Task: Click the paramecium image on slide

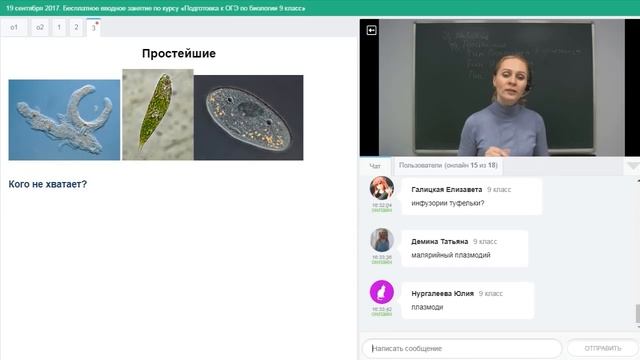Action: pyautogui.click(x=249, y=118)
